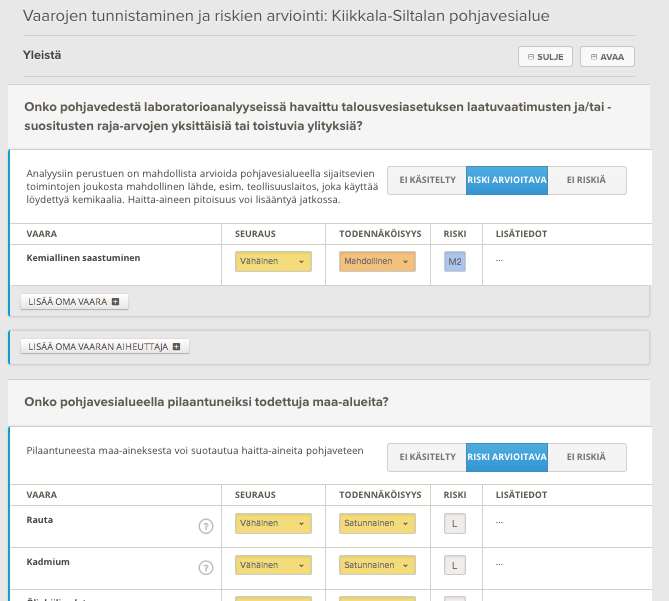669x601 pixels.
Task: Click the AVAA expand button
Action: click(607, 57)
